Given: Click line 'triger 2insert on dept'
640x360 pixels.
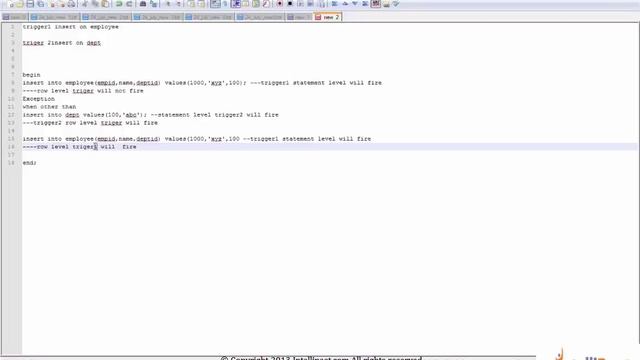Looking at the screenshot, I should pos(62,42).
